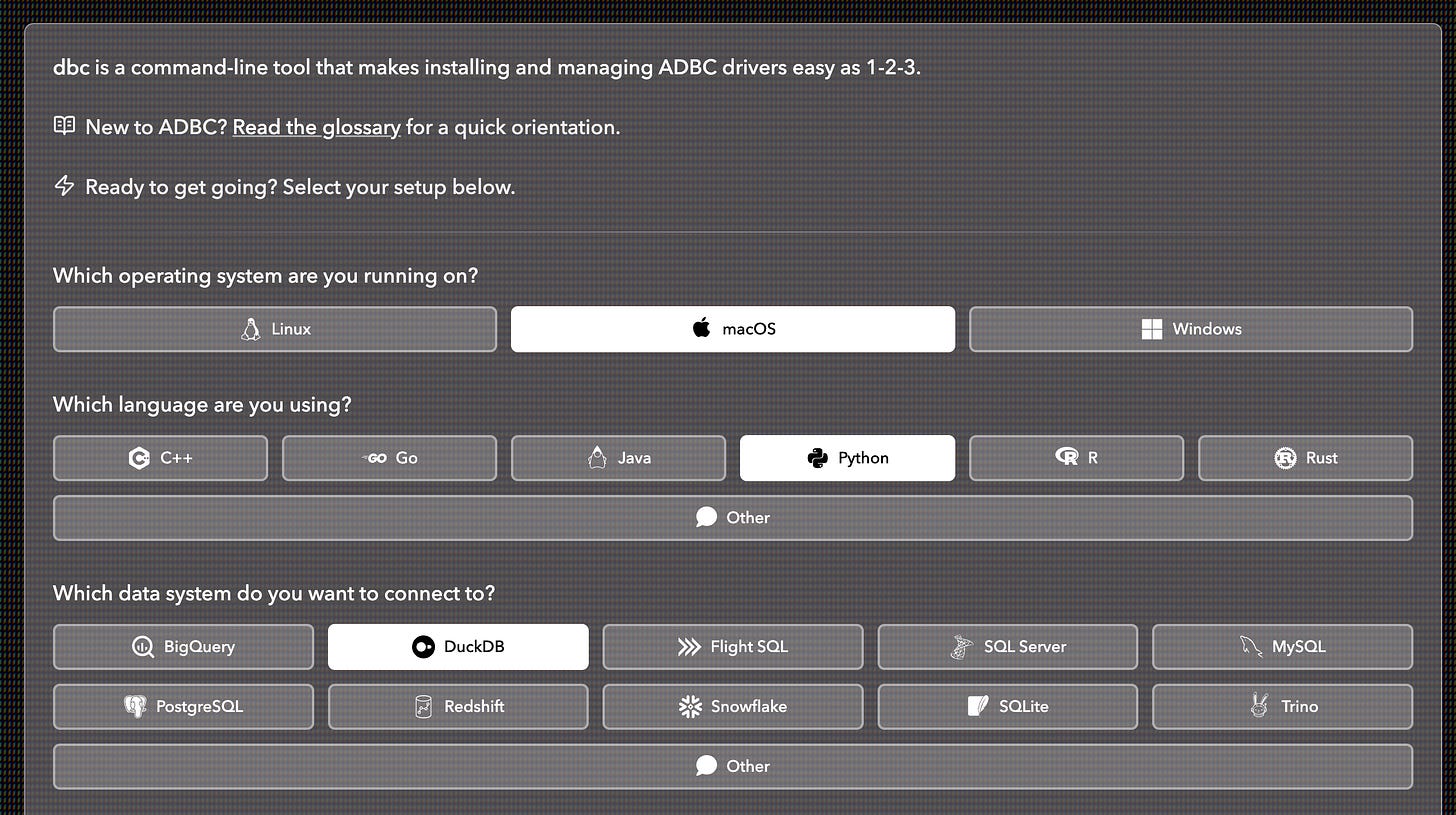Choose Trino as the data system

[x=1282, y=707]
